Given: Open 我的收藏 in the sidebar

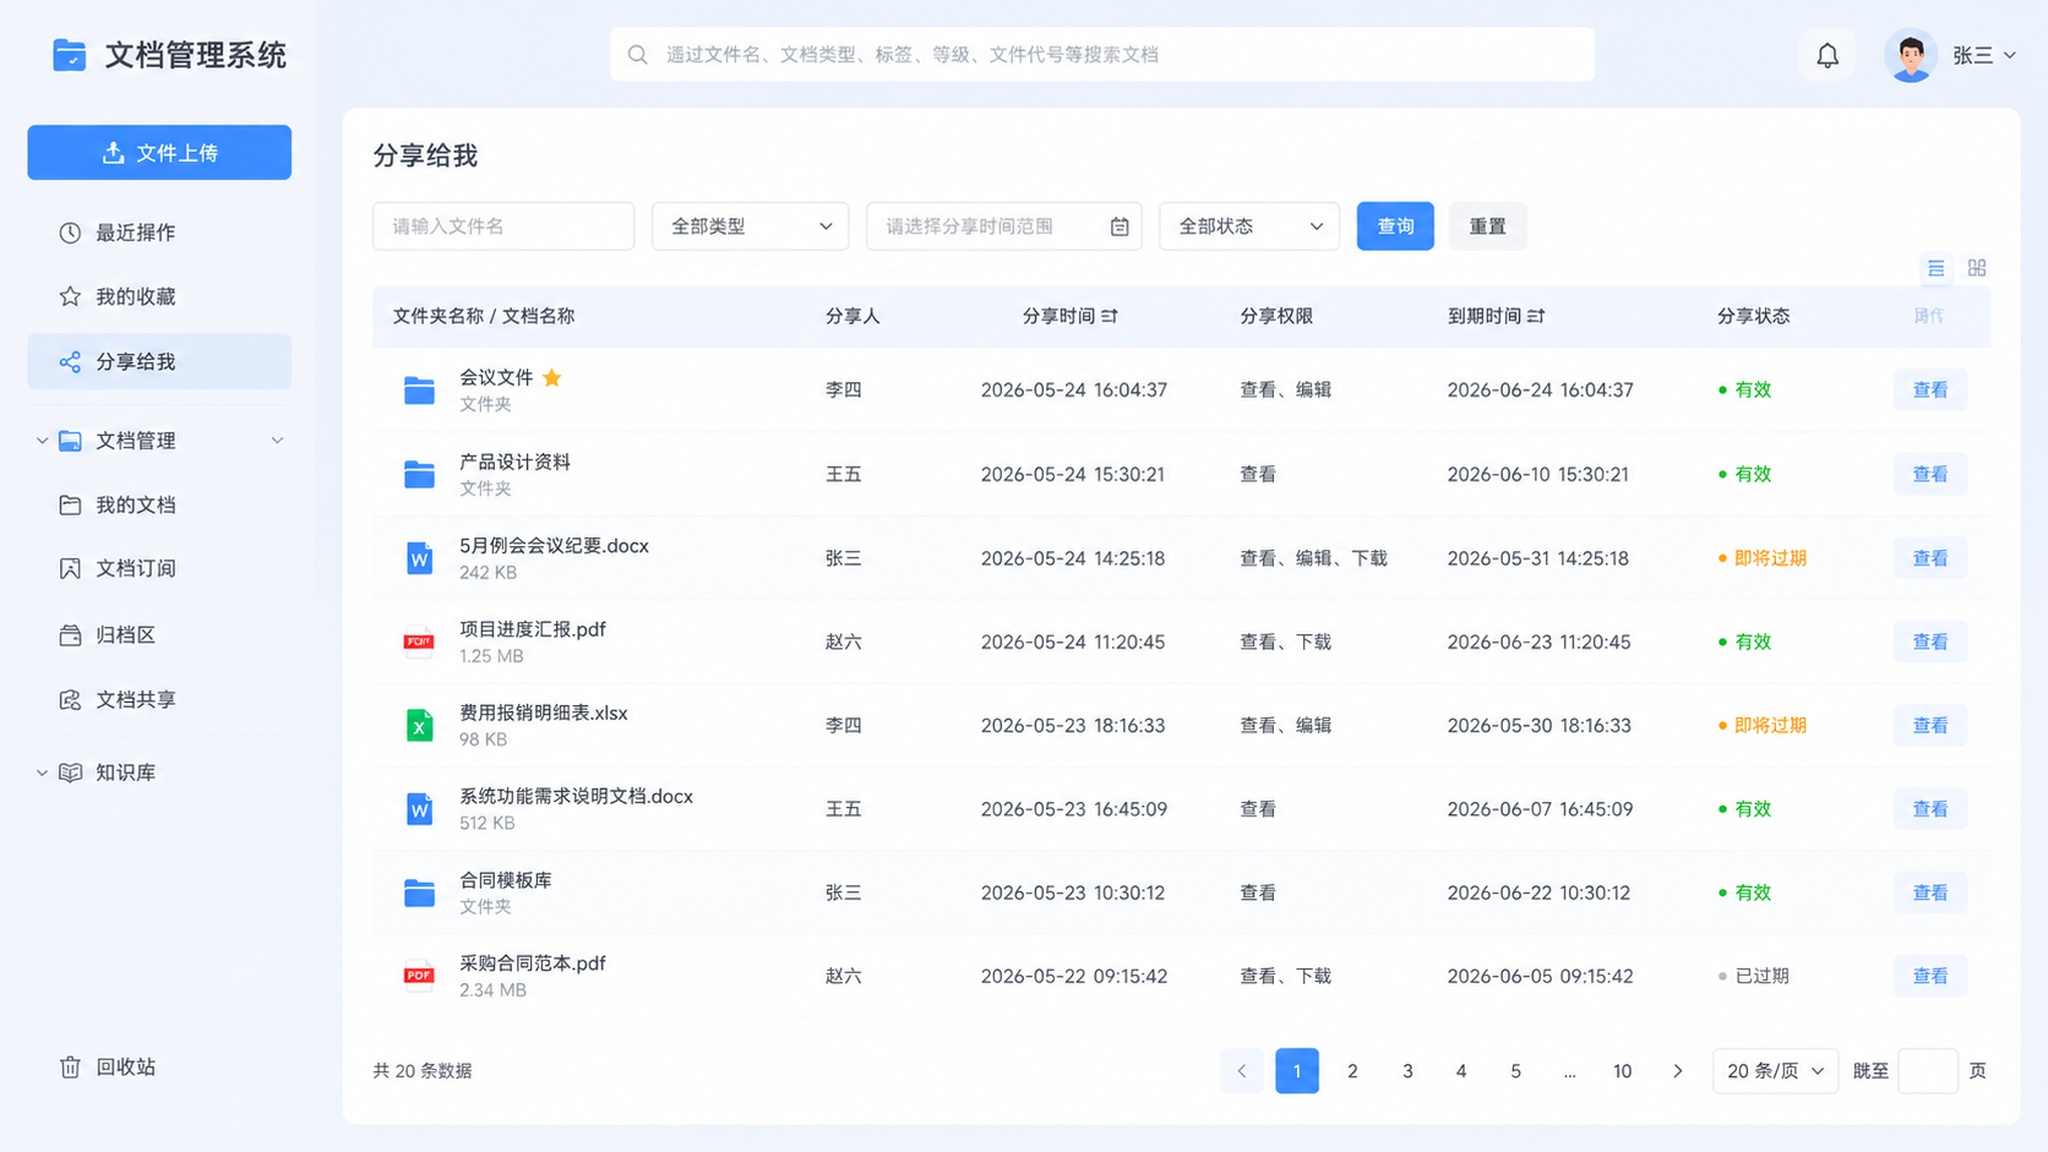Looking at the screenshot, I should [x=159, y=297].
